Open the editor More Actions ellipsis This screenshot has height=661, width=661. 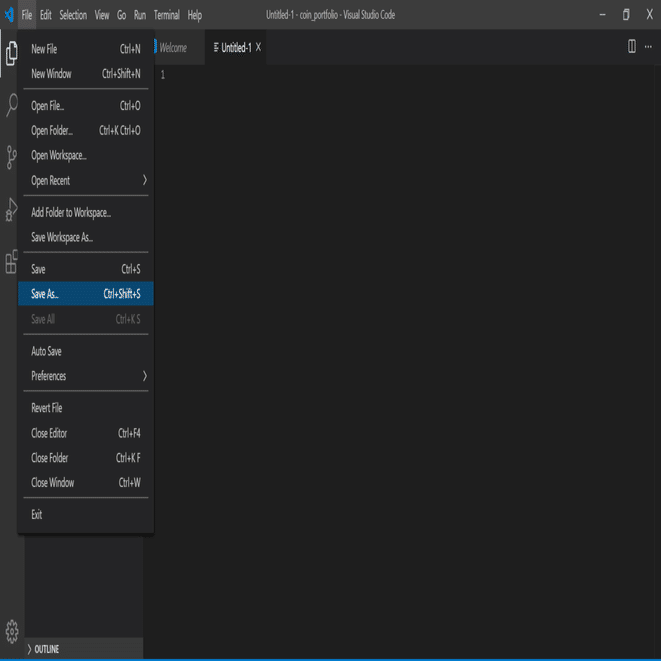648,46
